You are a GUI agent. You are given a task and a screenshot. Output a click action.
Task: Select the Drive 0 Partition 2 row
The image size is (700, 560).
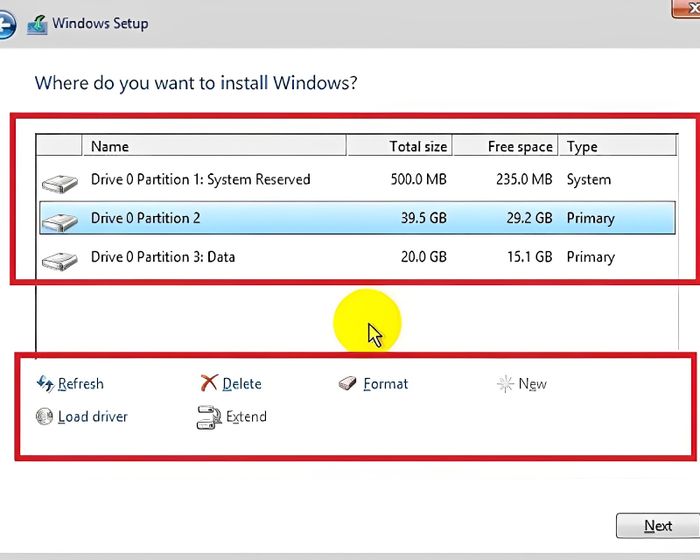pyautogui.click(x=357, y=218)
